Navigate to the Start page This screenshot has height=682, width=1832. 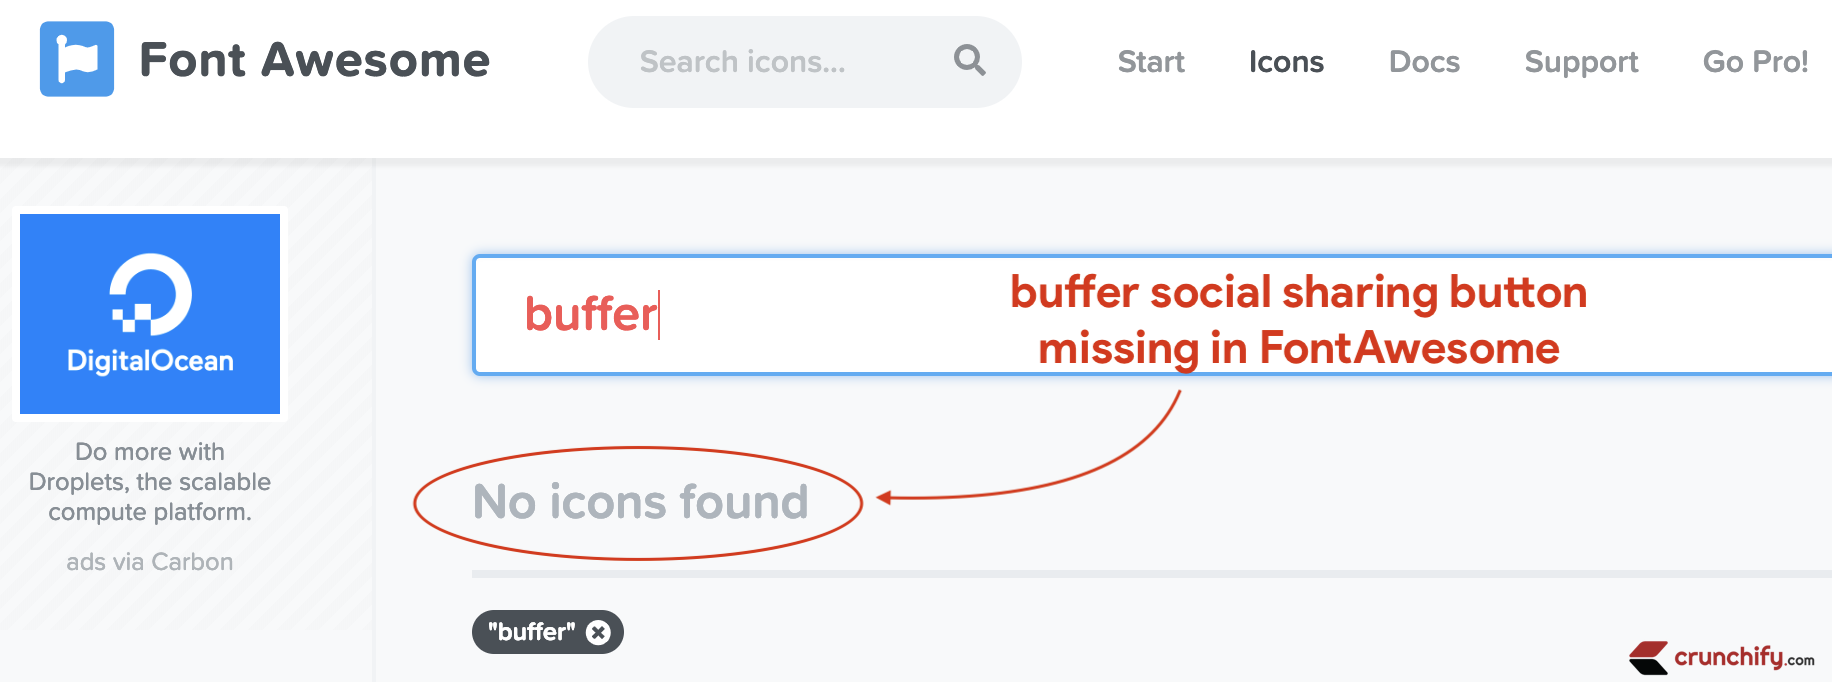(1151, 62)
